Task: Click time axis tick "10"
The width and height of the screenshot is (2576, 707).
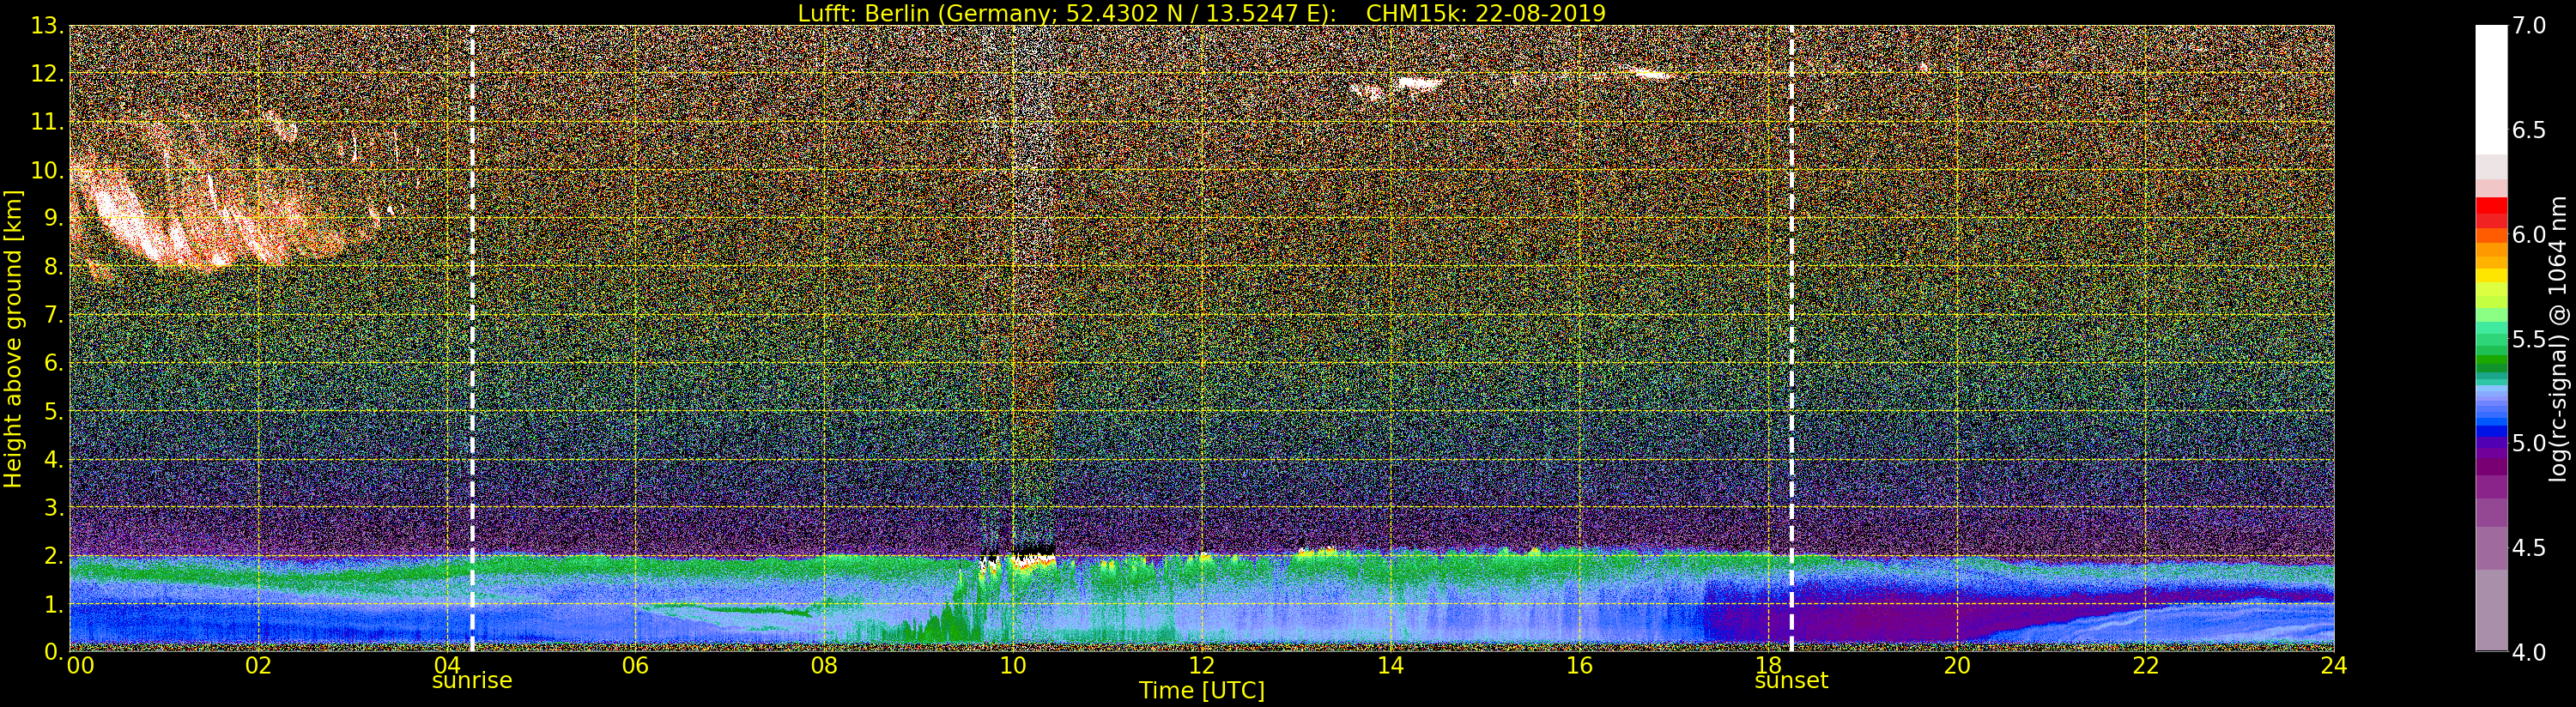Action: coord(1013,666)
